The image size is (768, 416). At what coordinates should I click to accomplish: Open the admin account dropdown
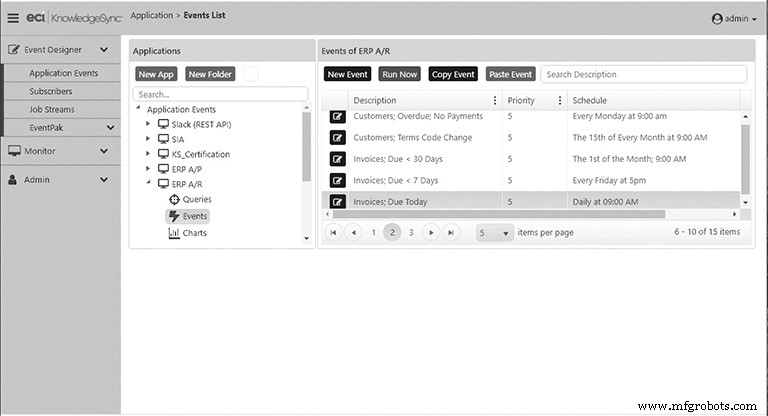754,19
